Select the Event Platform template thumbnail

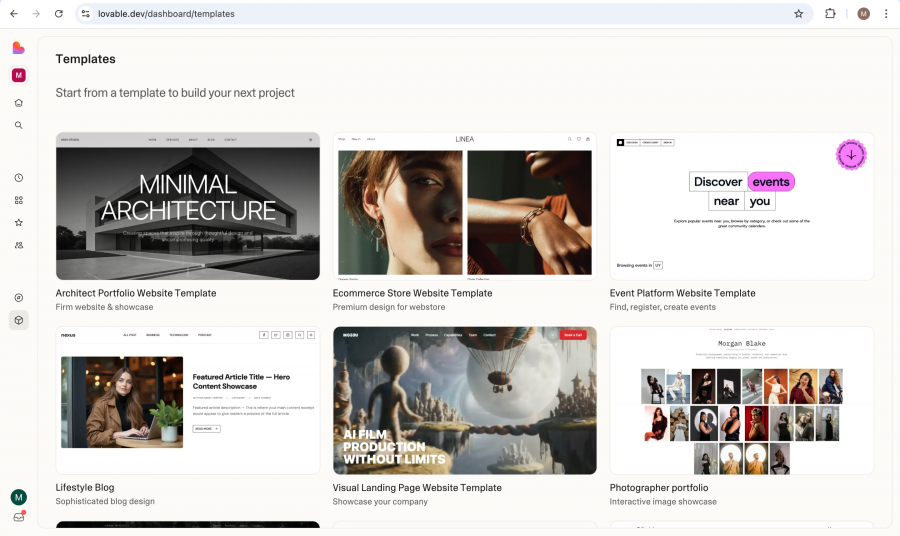tap(741, 206)
